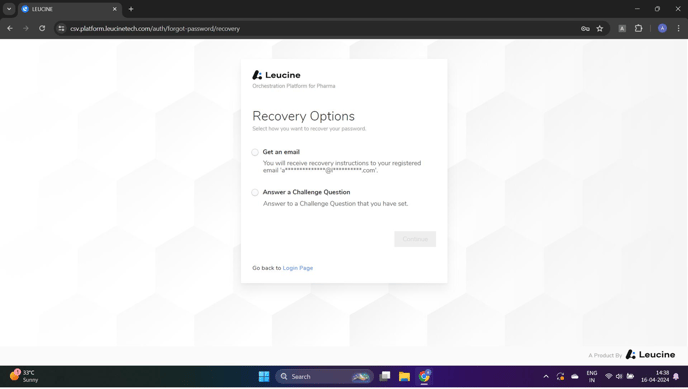Screen dimensions: 688x389
Task: Open Chrome three-dot menu
Action: click(678, 29)
